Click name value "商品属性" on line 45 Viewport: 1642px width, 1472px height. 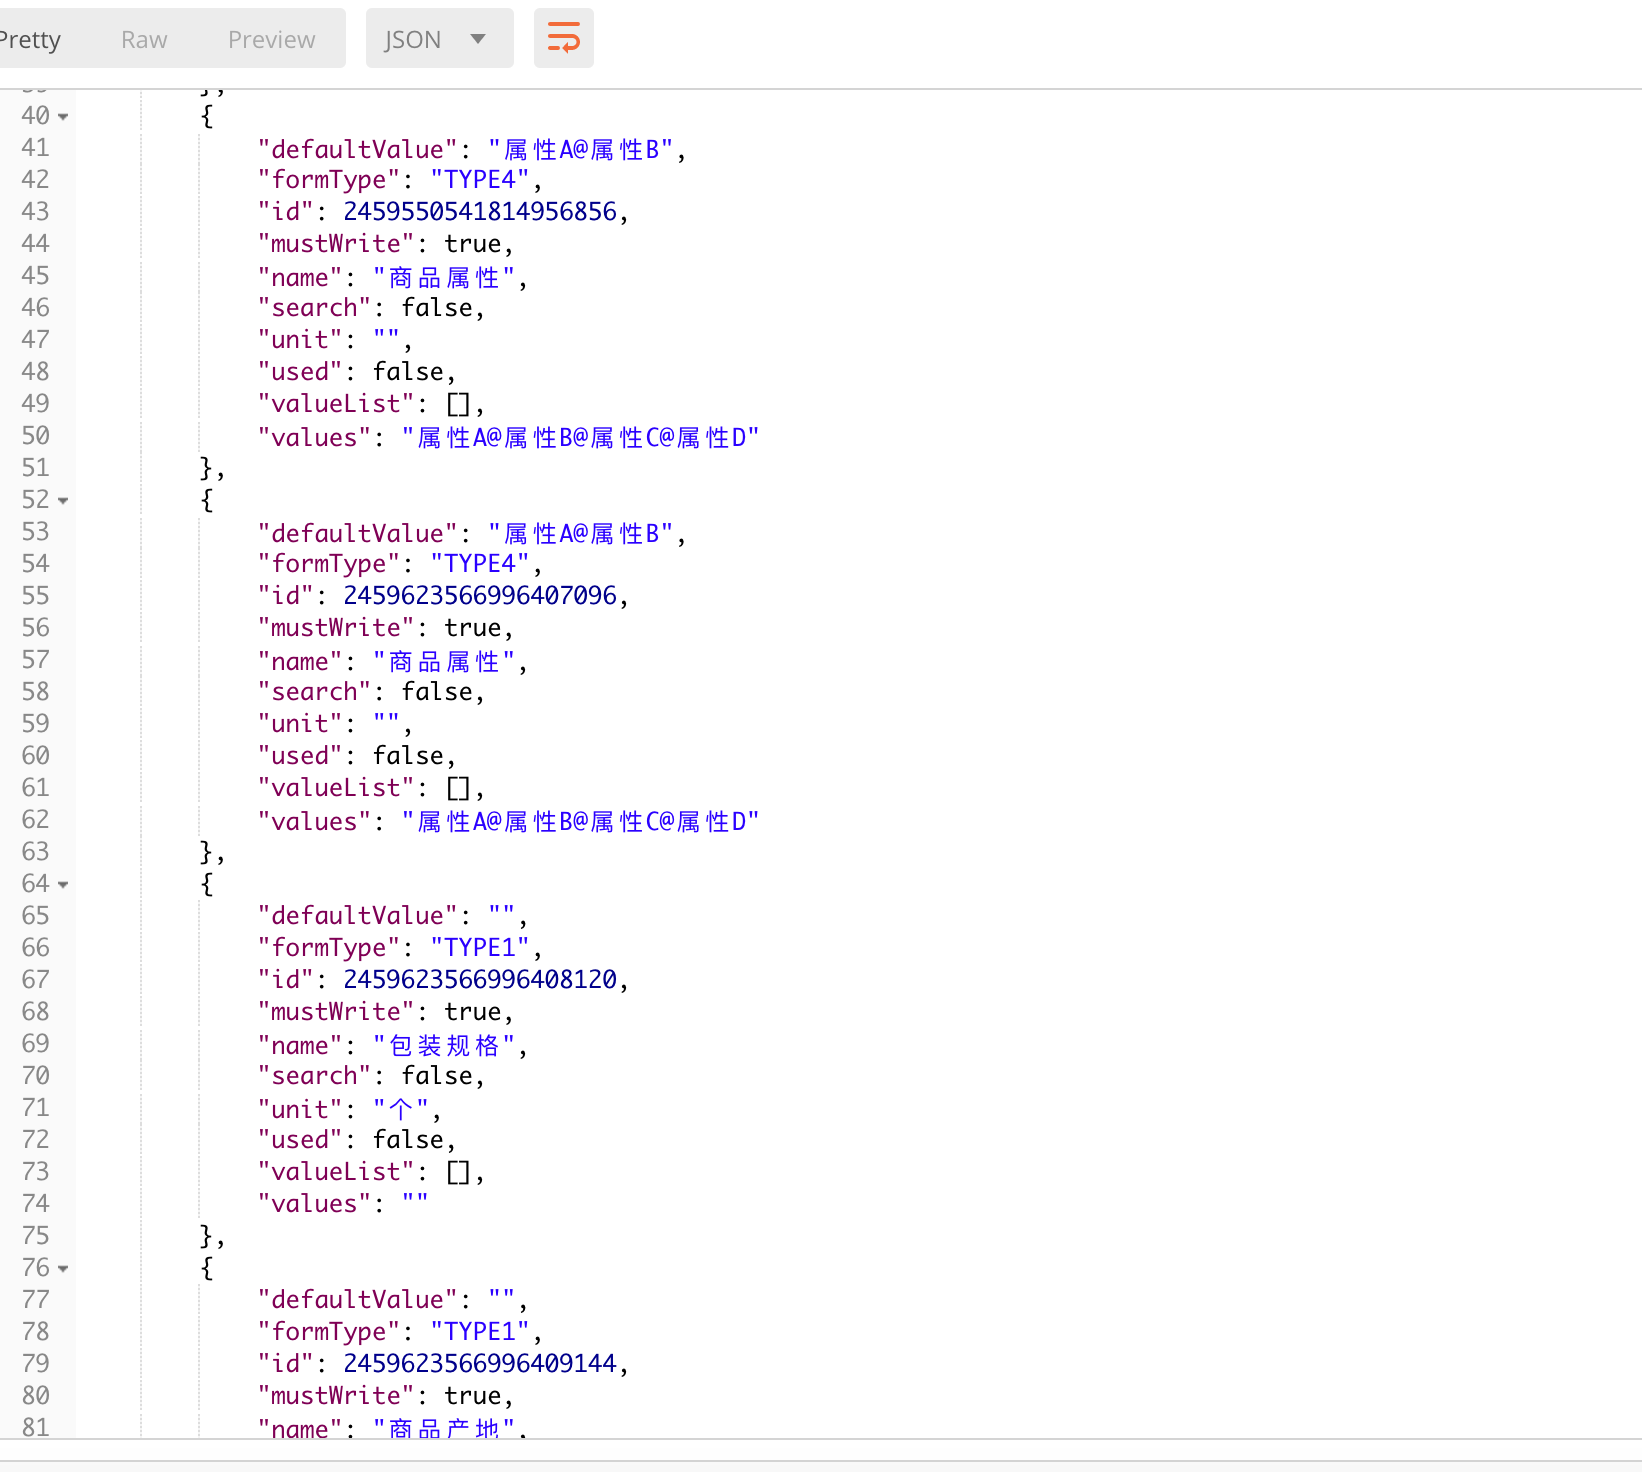[x=444, y=278]
